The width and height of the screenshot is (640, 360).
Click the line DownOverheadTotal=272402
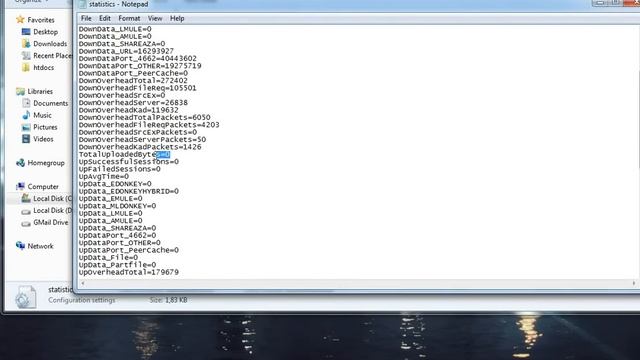pyautogui.click(x=133, y=80)
